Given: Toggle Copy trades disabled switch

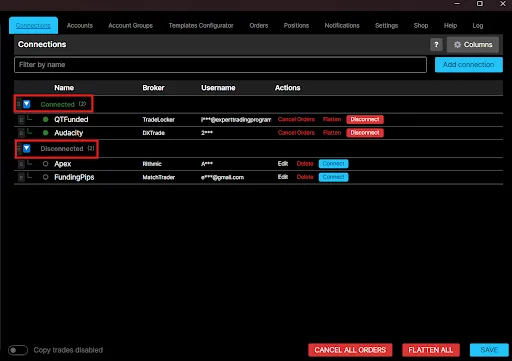Looking at the screenshot, I should [x=18, y=350].
